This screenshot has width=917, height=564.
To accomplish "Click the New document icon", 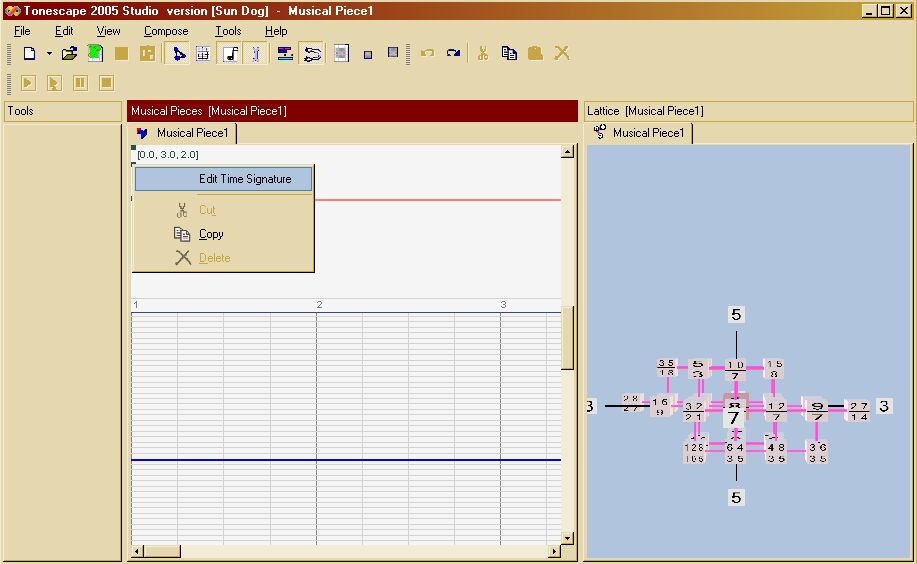I will (x=29, y=54).
